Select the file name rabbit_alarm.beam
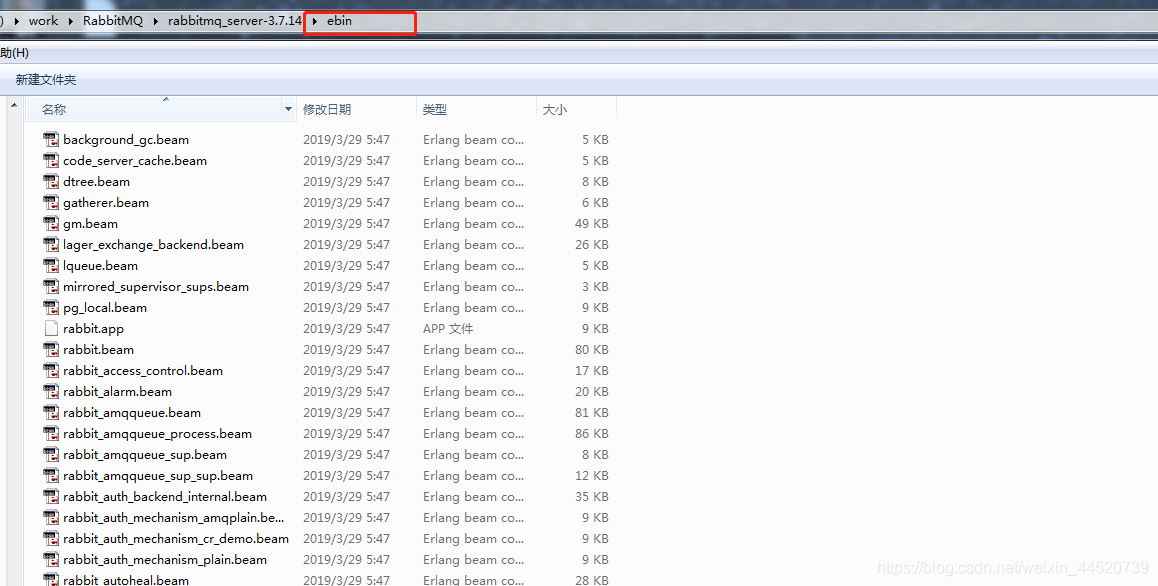 click(x=117, y=392)
